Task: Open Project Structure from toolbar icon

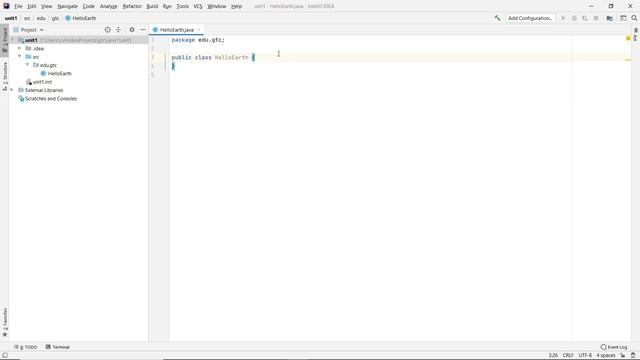Action: click(x=609, y=18)
